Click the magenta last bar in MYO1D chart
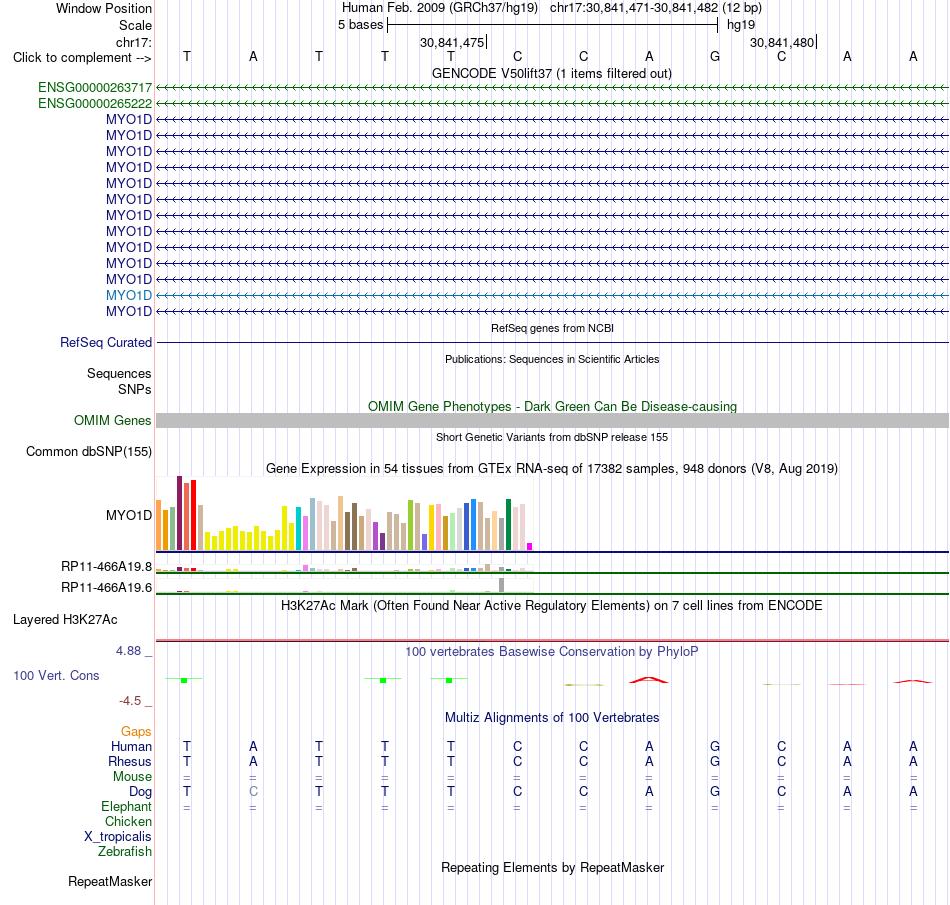This screenshot has width=950, height=905. pyautogui.click(x=530, y=546)
